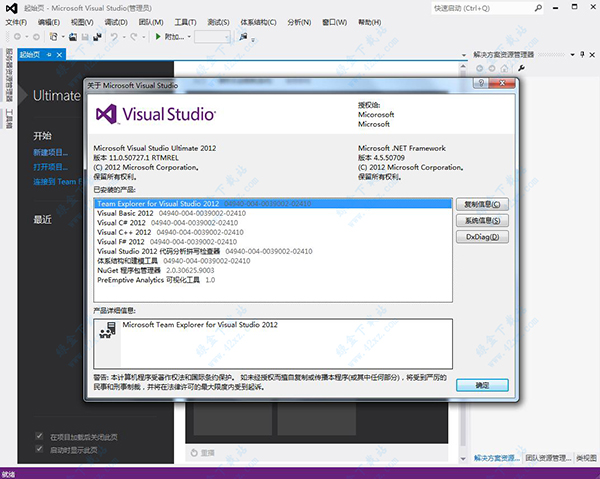This screenshot has height=479, width=600.
Task: Open the collapsed server explorer side tab
Action: pos(9,75)
